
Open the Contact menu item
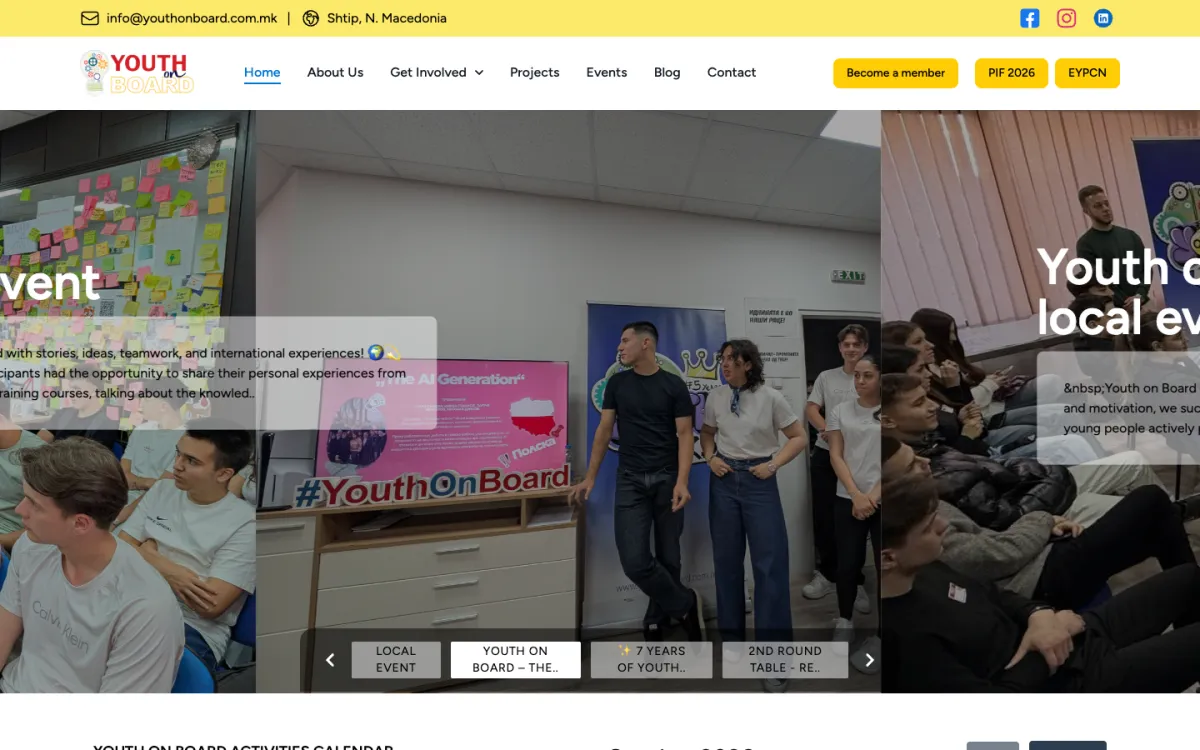[x=732, y=72]
